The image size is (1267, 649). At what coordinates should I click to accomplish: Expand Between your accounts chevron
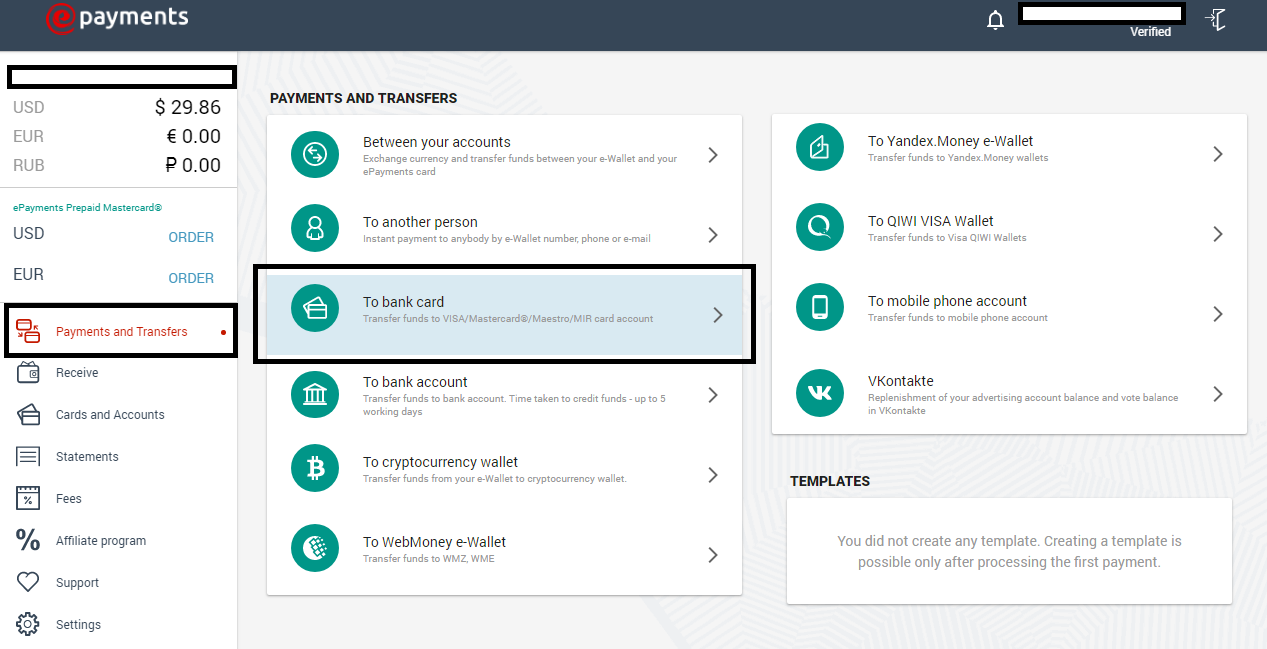coord(713,155)
